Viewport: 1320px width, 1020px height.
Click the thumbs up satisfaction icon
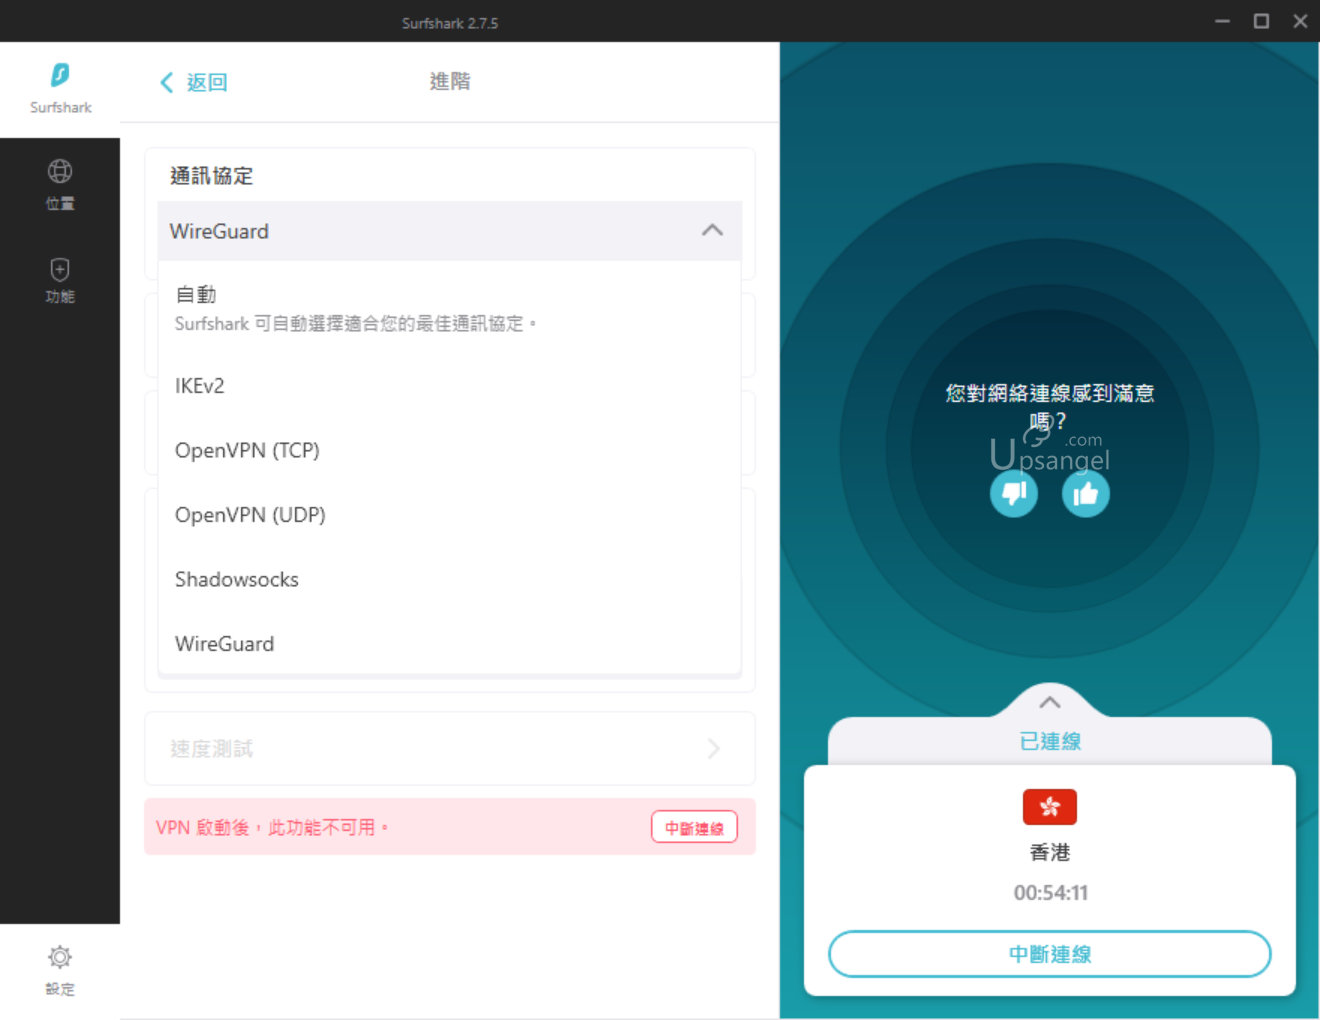click(x=1085, y=493)
